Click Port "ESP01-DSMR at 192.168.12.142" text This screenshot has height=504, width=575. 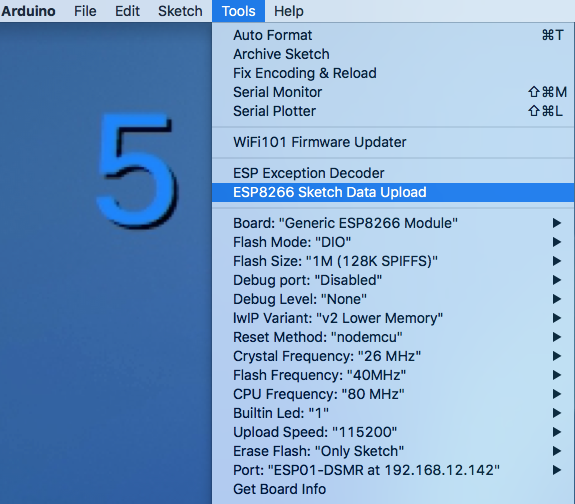coord(366,470)
